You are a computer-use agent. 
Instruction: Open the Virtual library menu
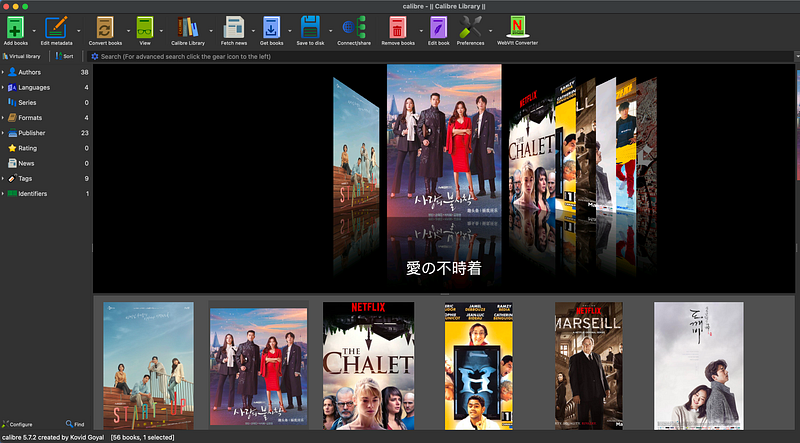(21, 56)
